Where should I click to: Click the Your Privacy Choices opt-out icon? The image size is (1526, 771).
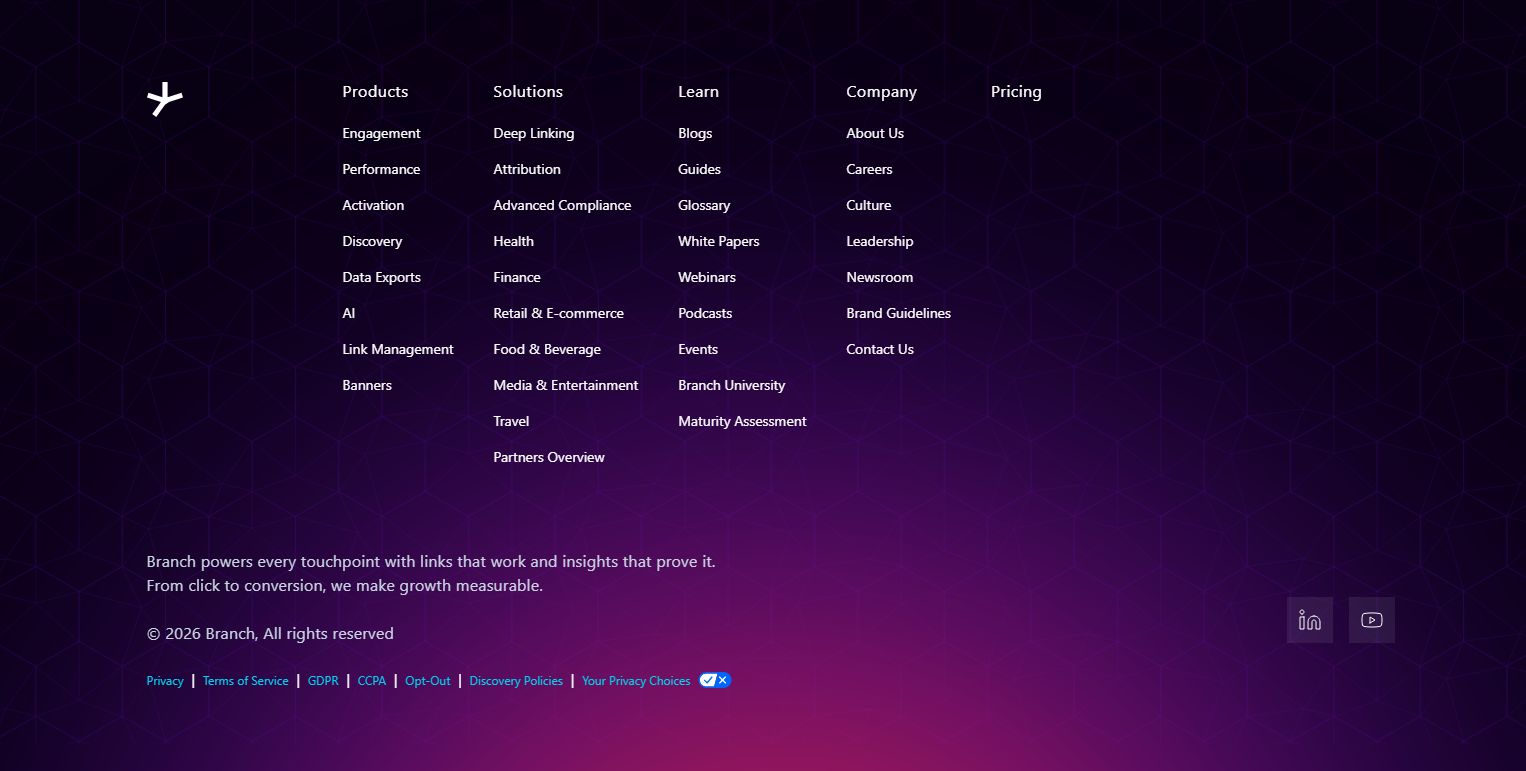(714, 680)
